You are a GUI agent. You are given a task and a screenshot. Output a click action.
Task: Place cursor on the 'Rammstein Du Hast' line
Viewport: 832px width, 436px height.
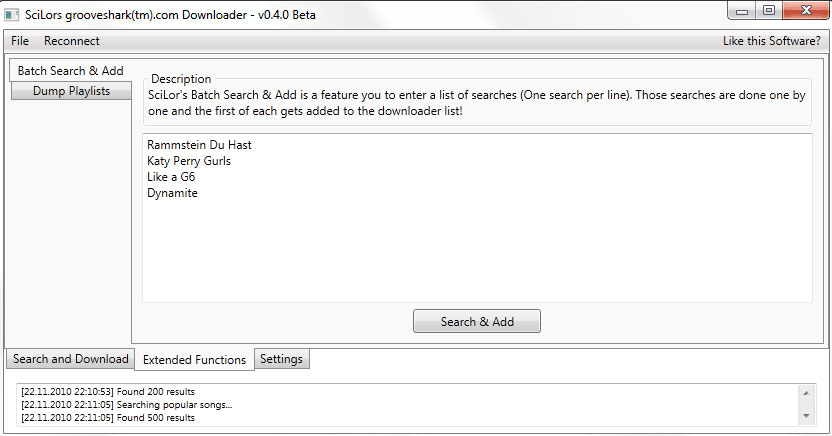199,145
